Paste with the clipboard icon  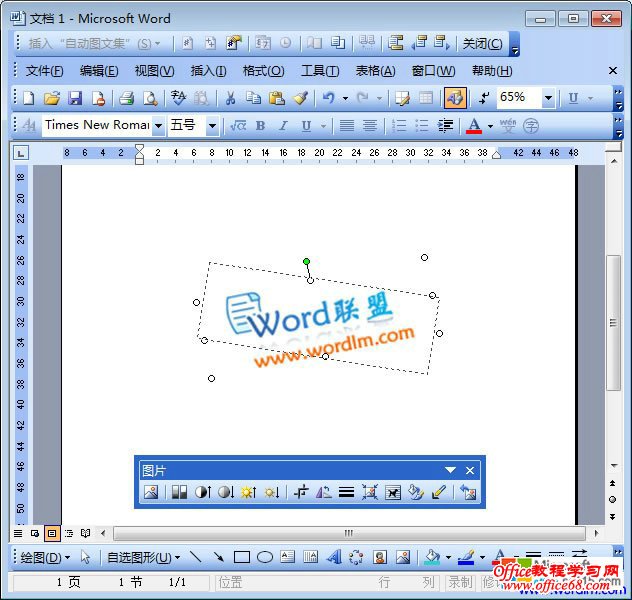tap(277, 98)
